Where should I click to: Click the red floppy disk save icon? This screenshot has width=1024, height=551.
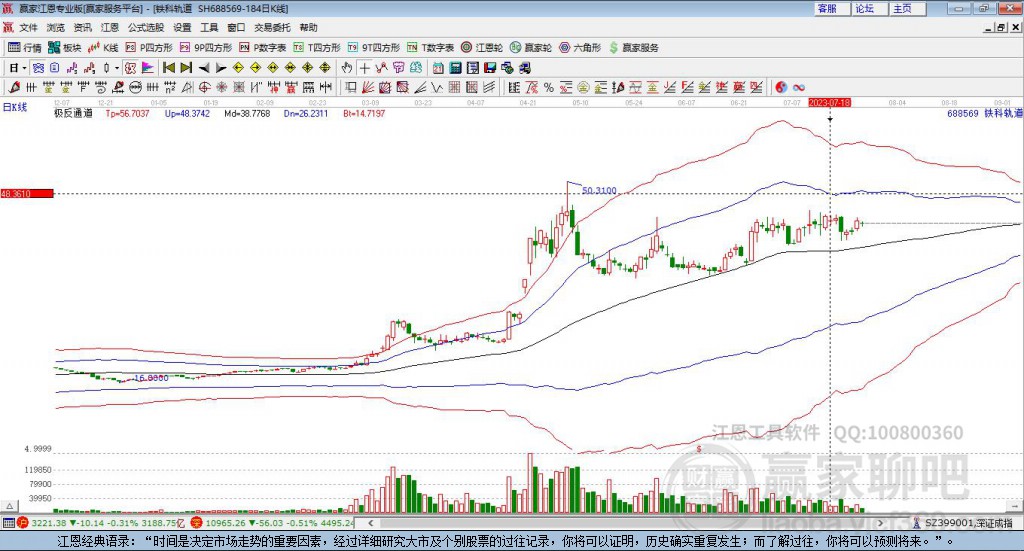coord(490,68)
